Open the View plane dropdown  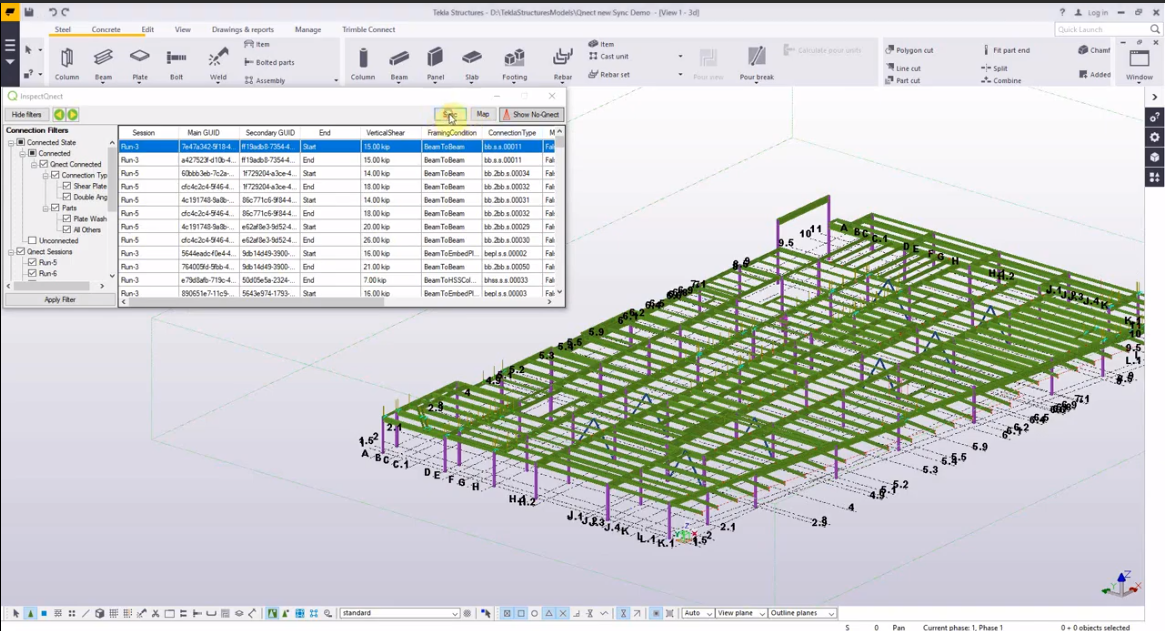tap(741, 613)
